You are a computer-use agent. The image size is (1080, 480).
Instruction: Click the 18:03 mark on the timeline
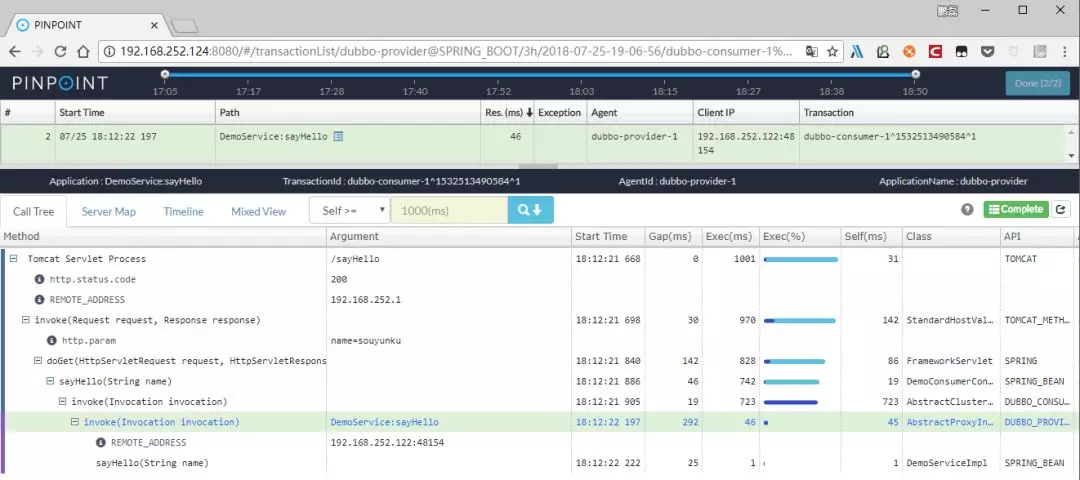tap(582, 91)
